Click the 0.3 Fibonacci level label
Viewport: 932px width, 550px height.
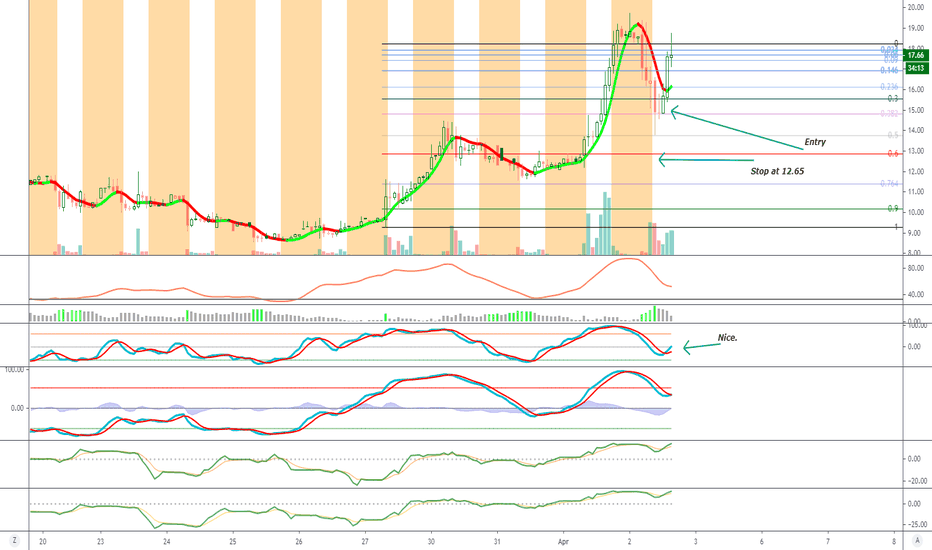tap(893, 99)
